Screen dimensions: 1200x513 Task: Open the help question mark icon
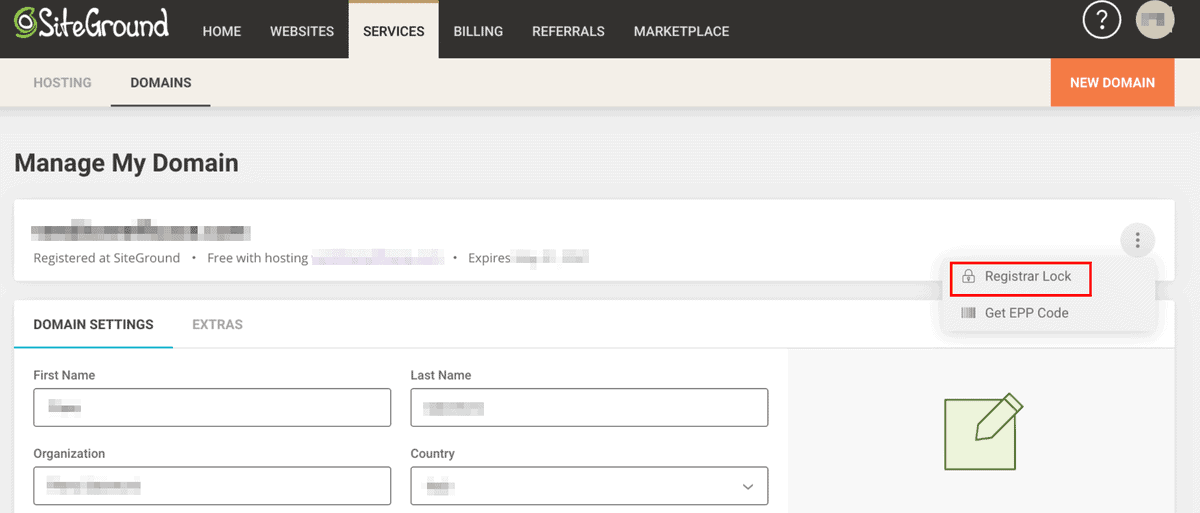click(1102, 21)
